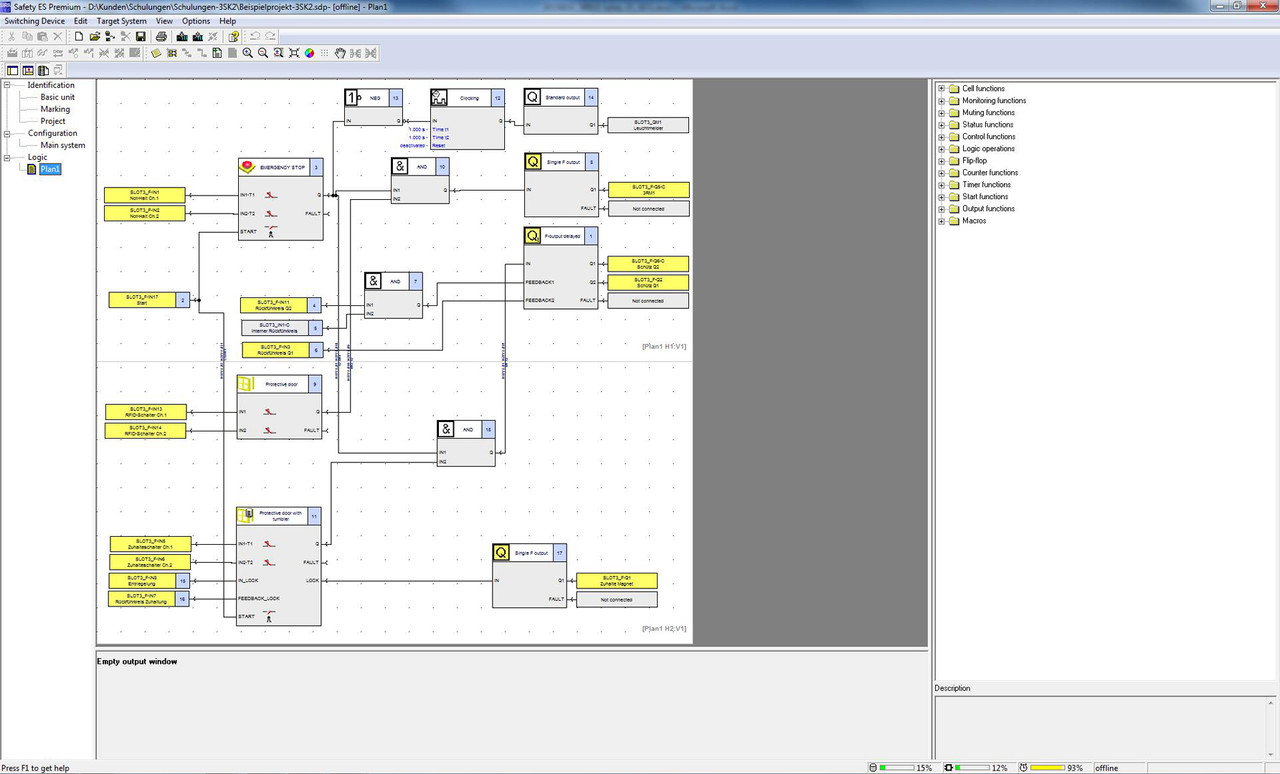This screenshot has height=774, width=1280.
Task: Select Basic unit in the tree
Action: 57,97
